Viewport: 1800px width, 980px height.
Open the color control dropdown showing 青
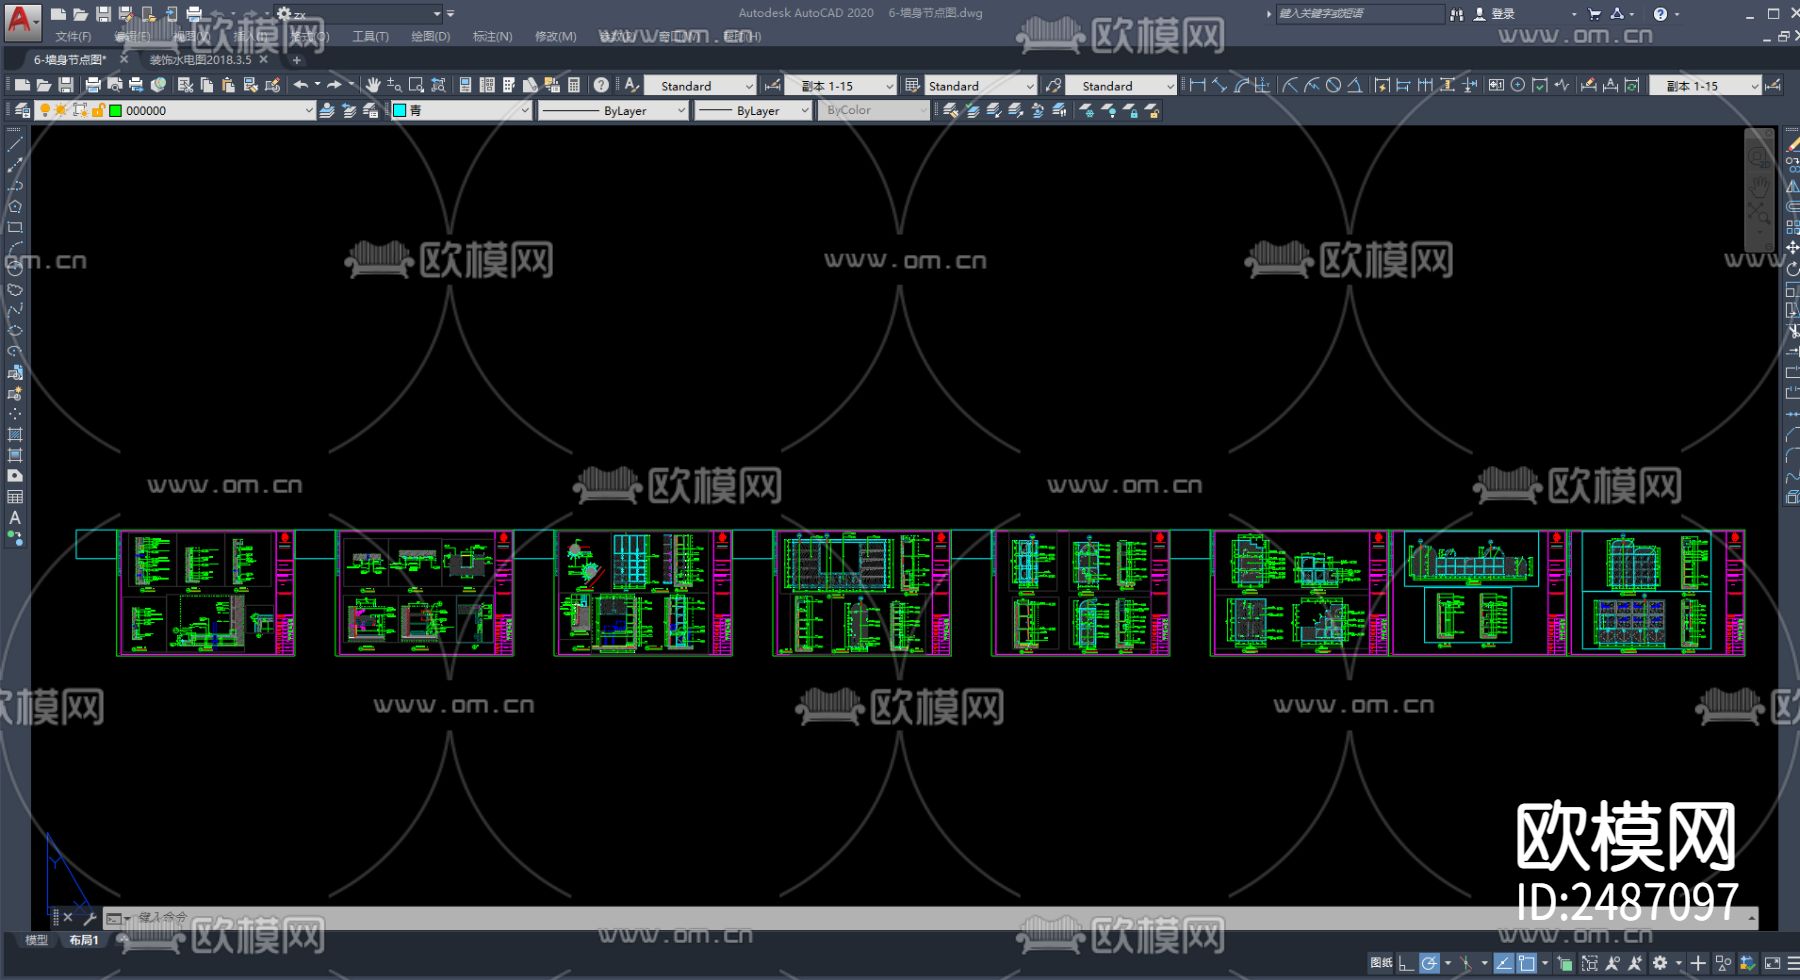tap(461, 110)
